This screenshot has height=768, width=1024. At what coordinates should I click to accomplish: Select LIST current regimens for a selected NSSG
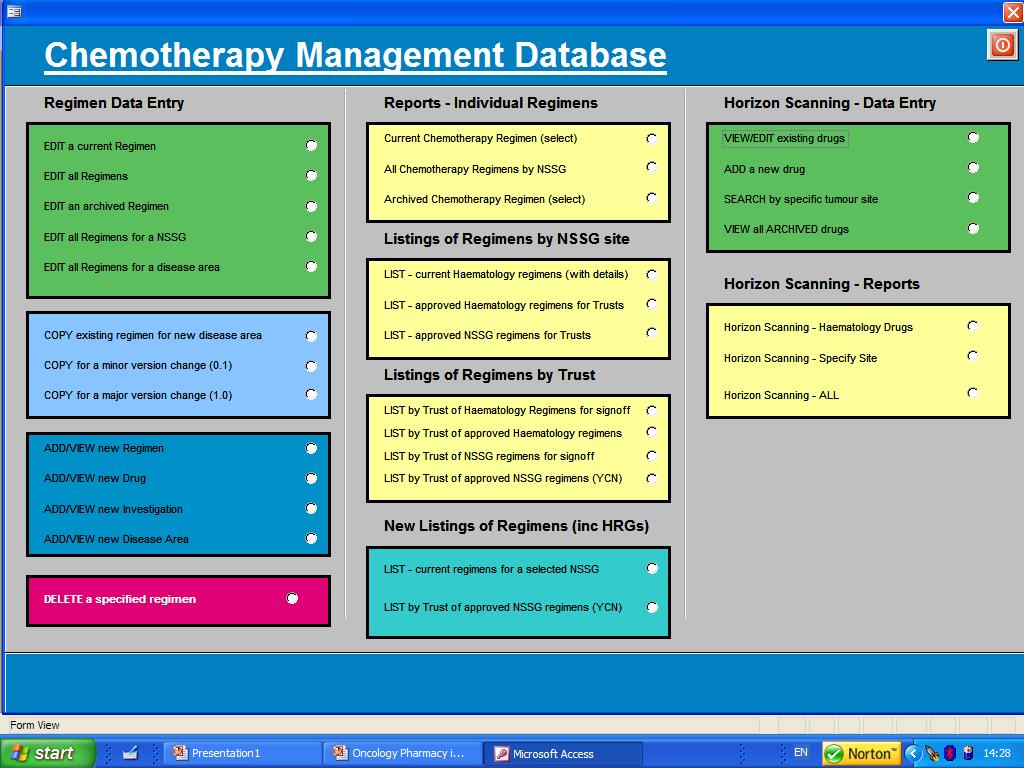pos(652,568)
